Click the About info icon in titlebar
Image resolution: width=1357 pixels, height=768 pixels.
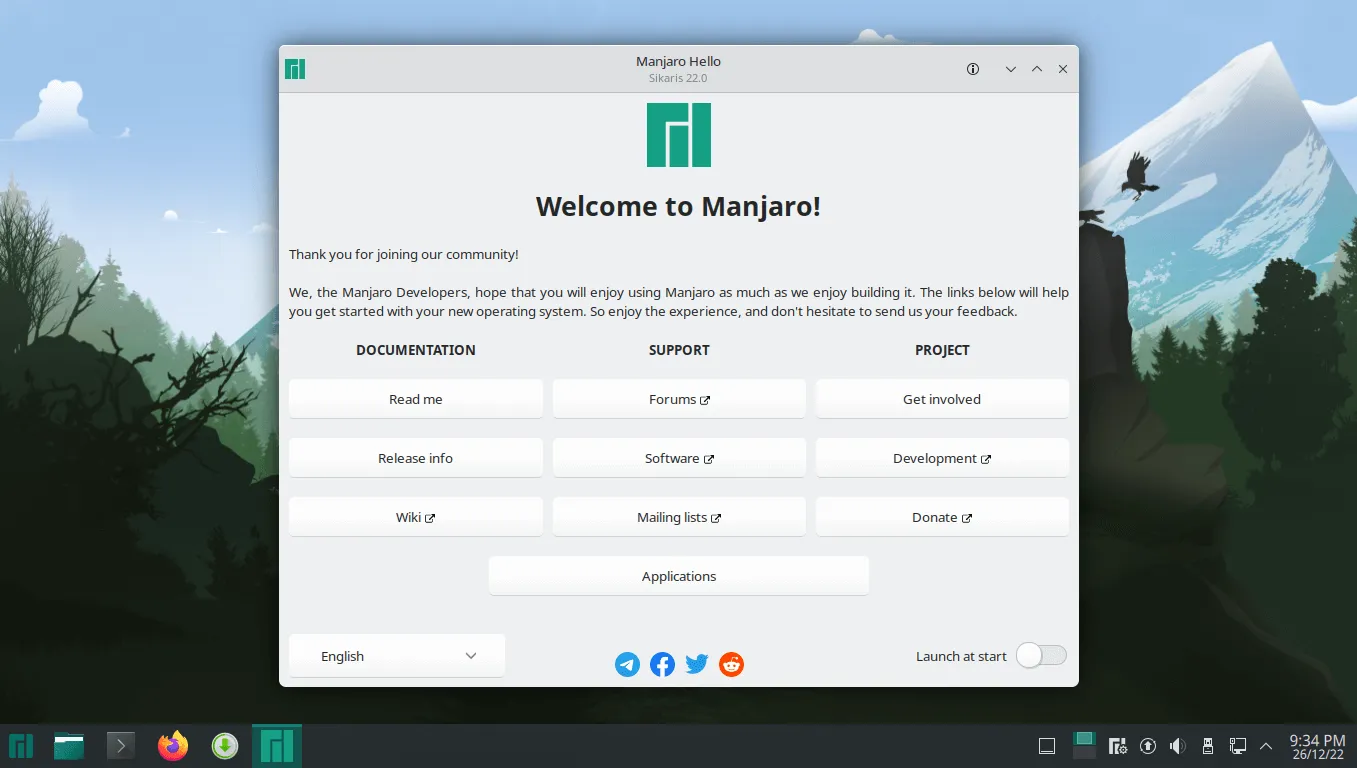pyautogui.click(x=973, y=69)
